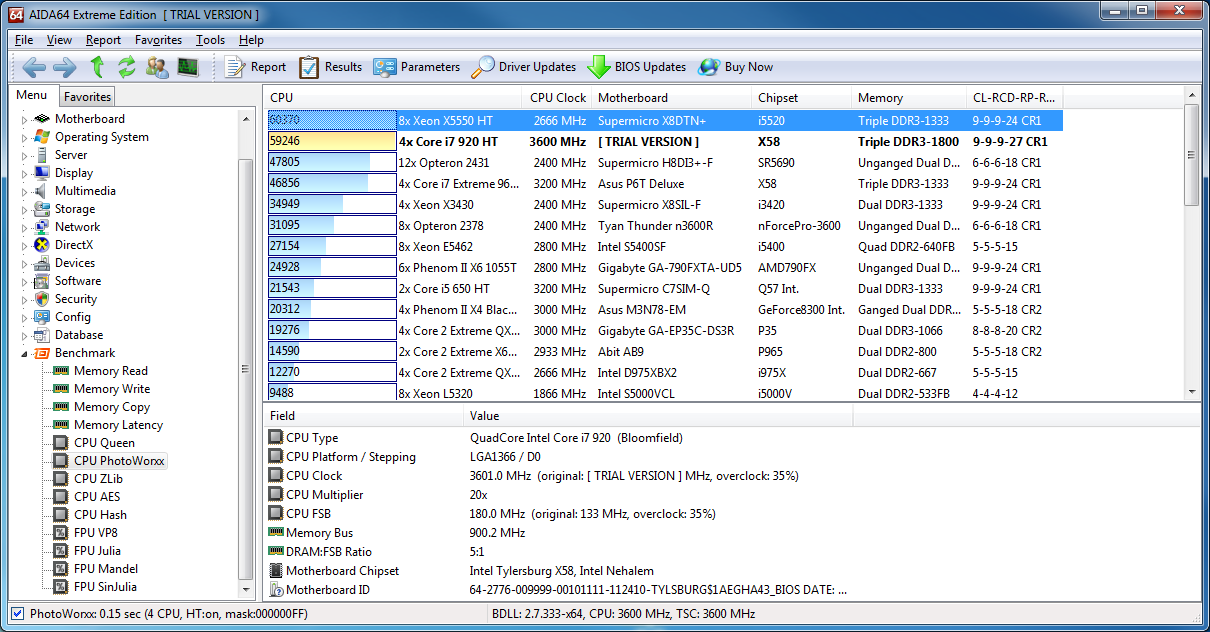This screenshot has width=1210, height=632.
Task: Open the Report toolbar button
Action: [256, 67]
